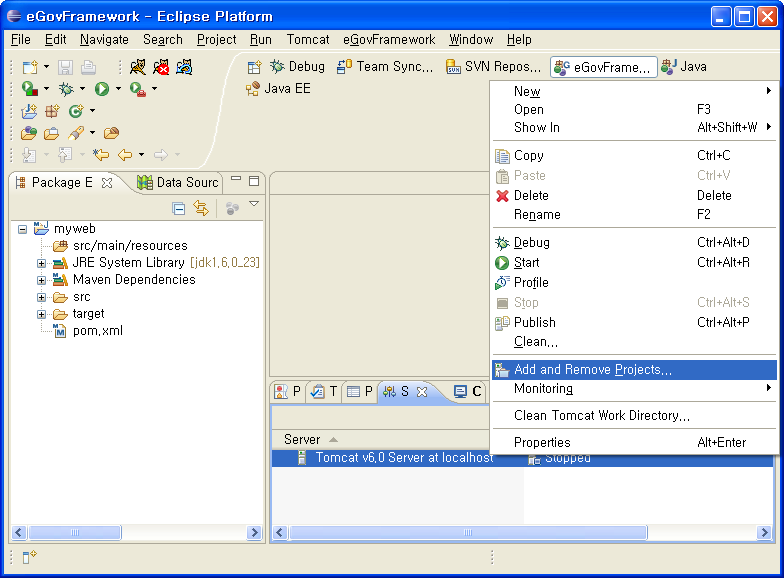Click the Save toolbar icon
784x578 pixels.
click(66, 67)
